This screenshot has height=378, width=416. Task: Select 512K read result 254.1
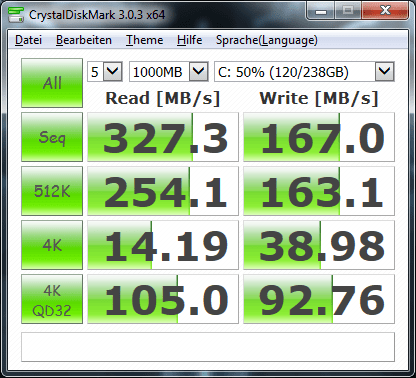(163, 191)
